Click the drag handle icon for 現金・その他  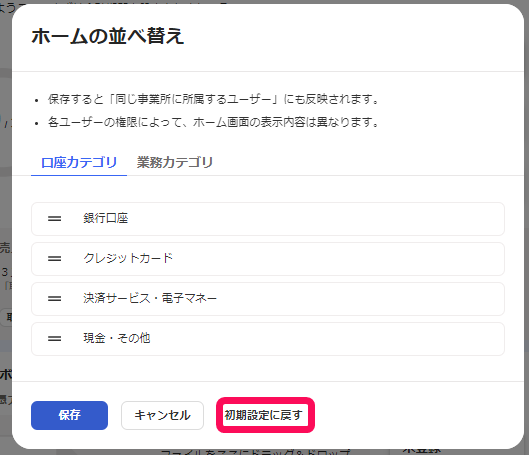(x=54, y=338)
